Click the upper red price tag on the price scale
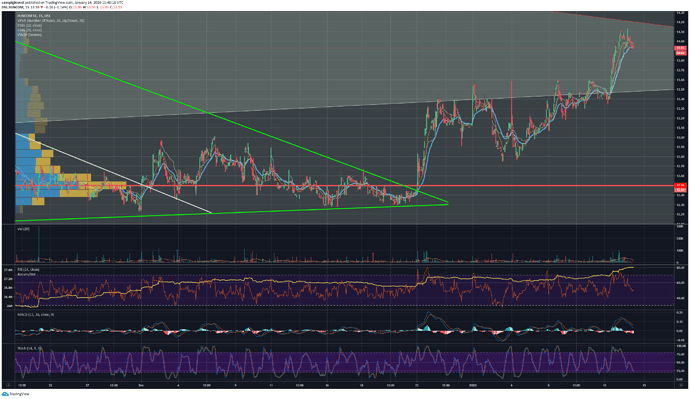 (x=680, y=48)
